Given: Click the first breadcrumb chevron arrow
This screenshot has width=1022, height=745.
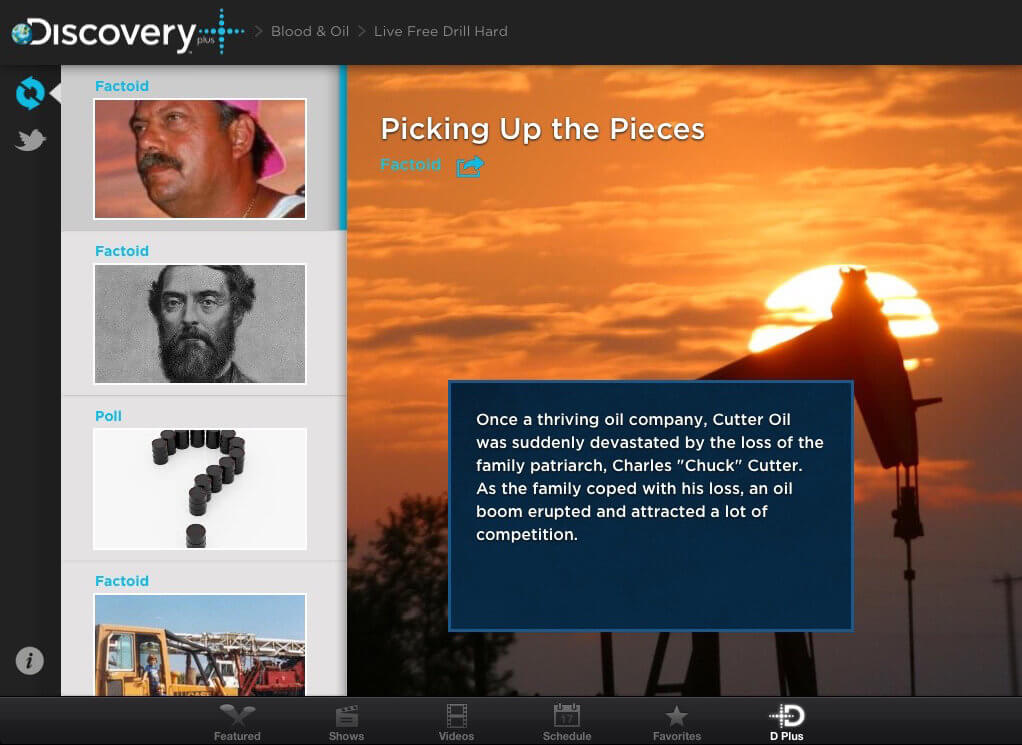Looking at the screenshot, I should (259, 31).
